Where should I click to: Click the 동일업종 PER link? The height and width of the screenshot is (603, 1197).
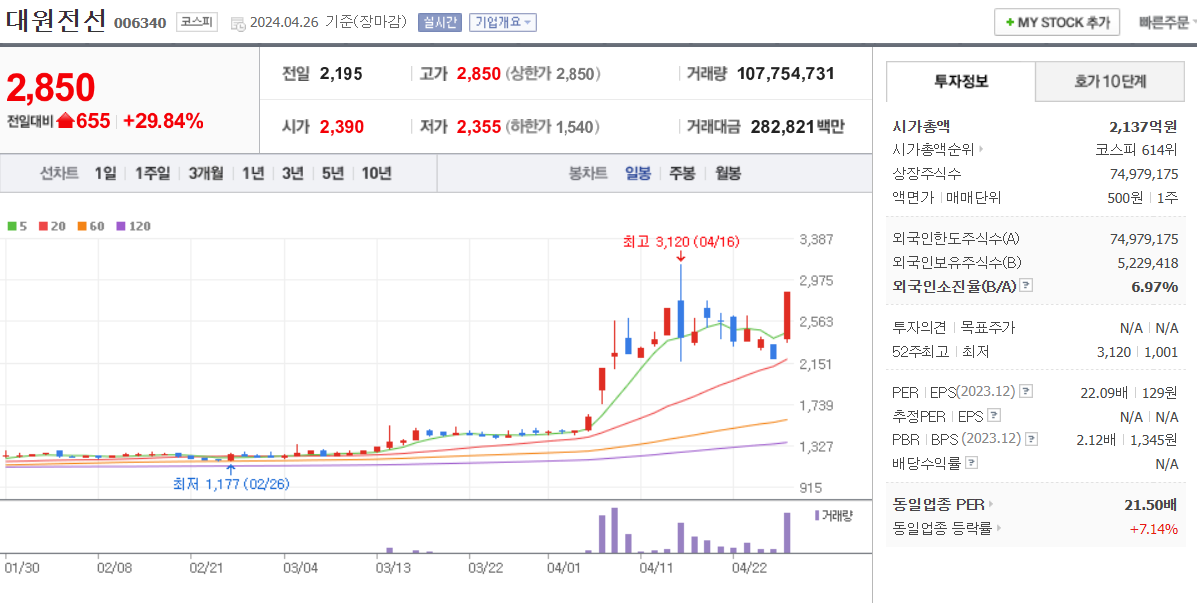coord(938,505)
